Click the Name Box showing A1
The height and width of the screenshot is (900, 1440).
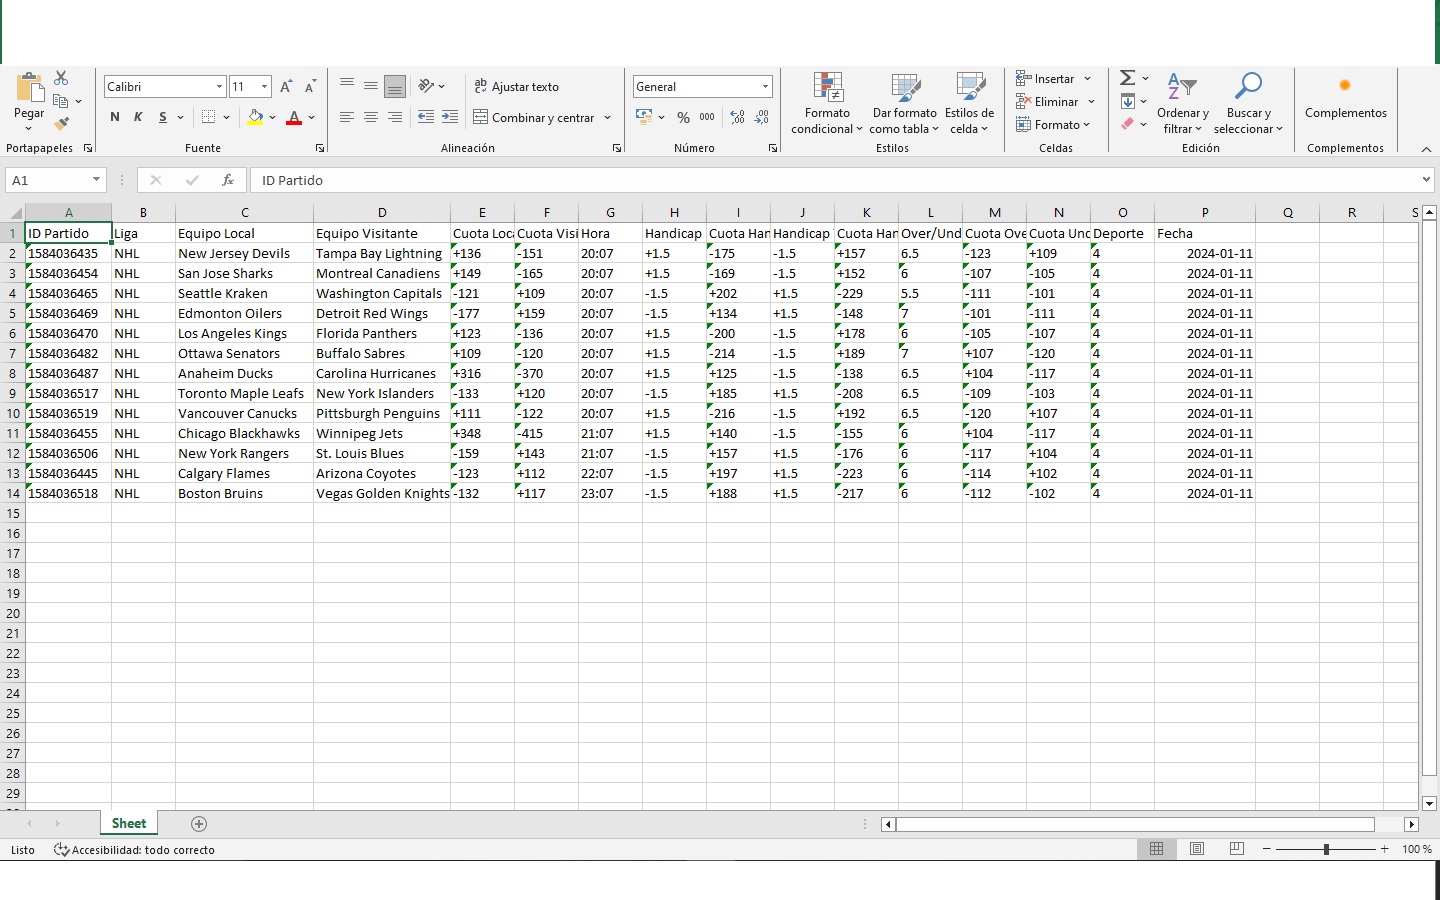pos(46,180)
